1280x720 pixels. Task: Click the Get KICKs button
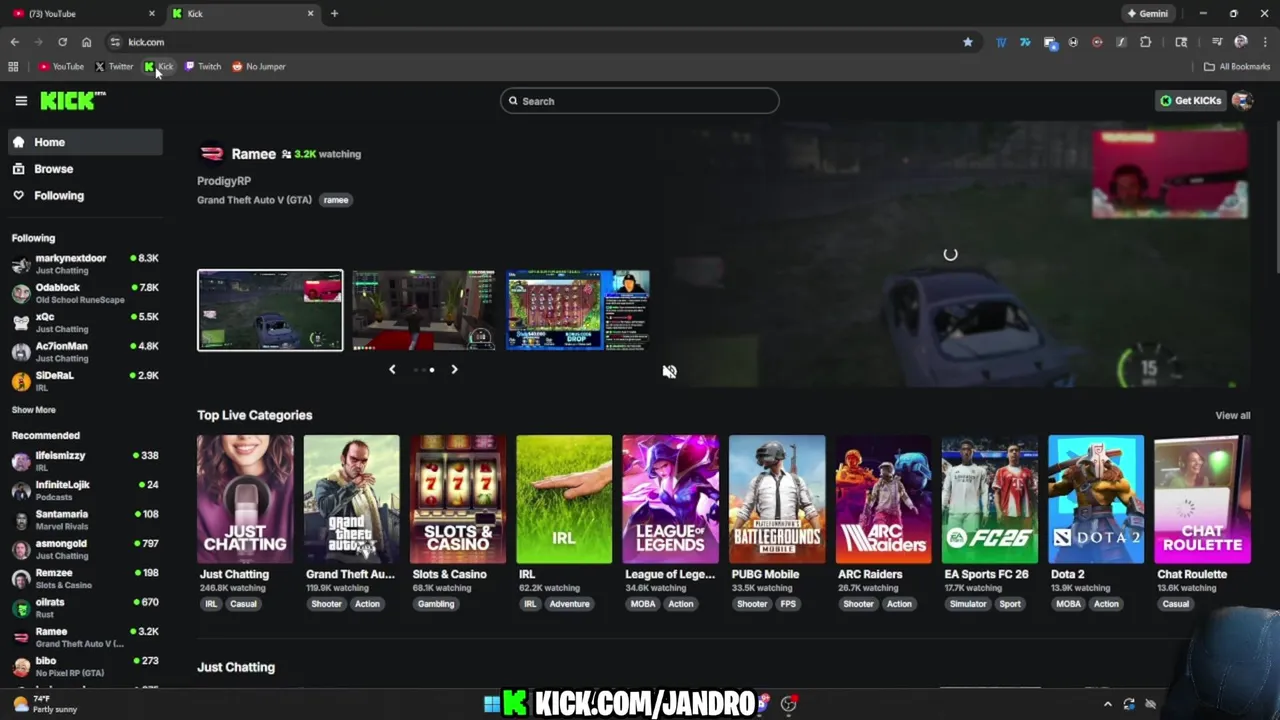click(x=1190, y=101)
